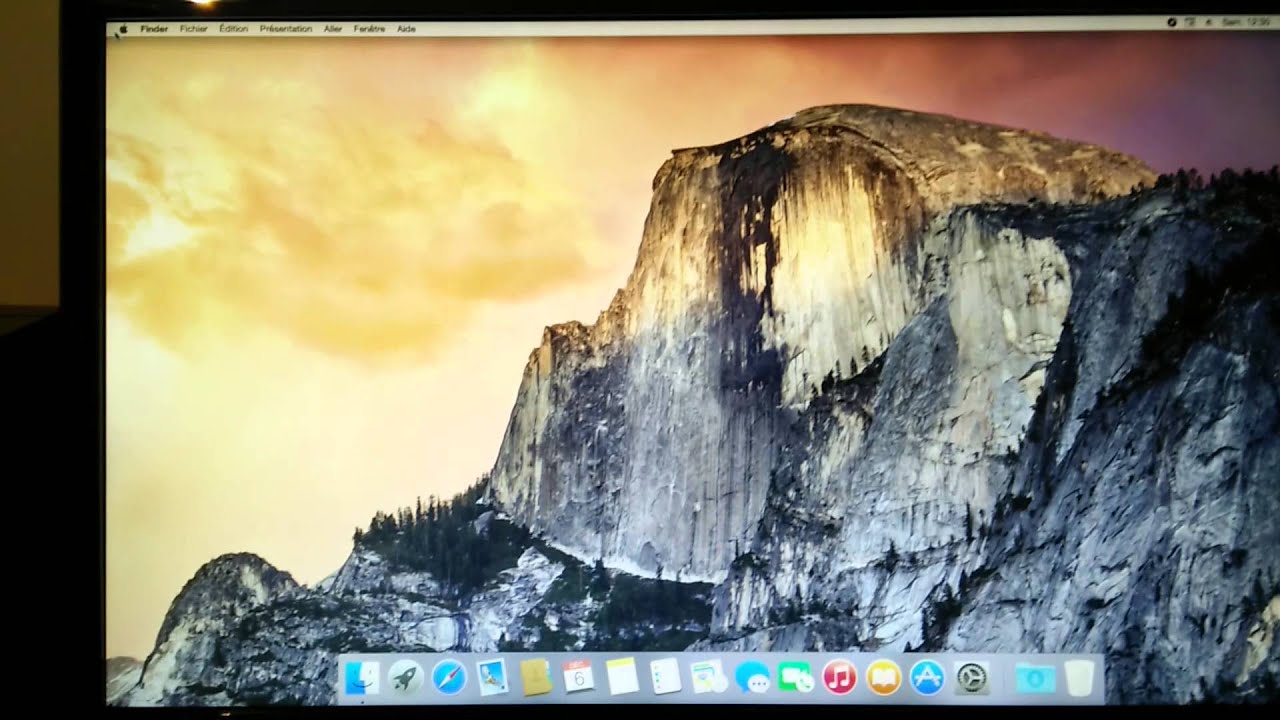This screenshot has height=720, width=1280.
Task: Open the Trash in Dock
Action: coord(1079,677)
